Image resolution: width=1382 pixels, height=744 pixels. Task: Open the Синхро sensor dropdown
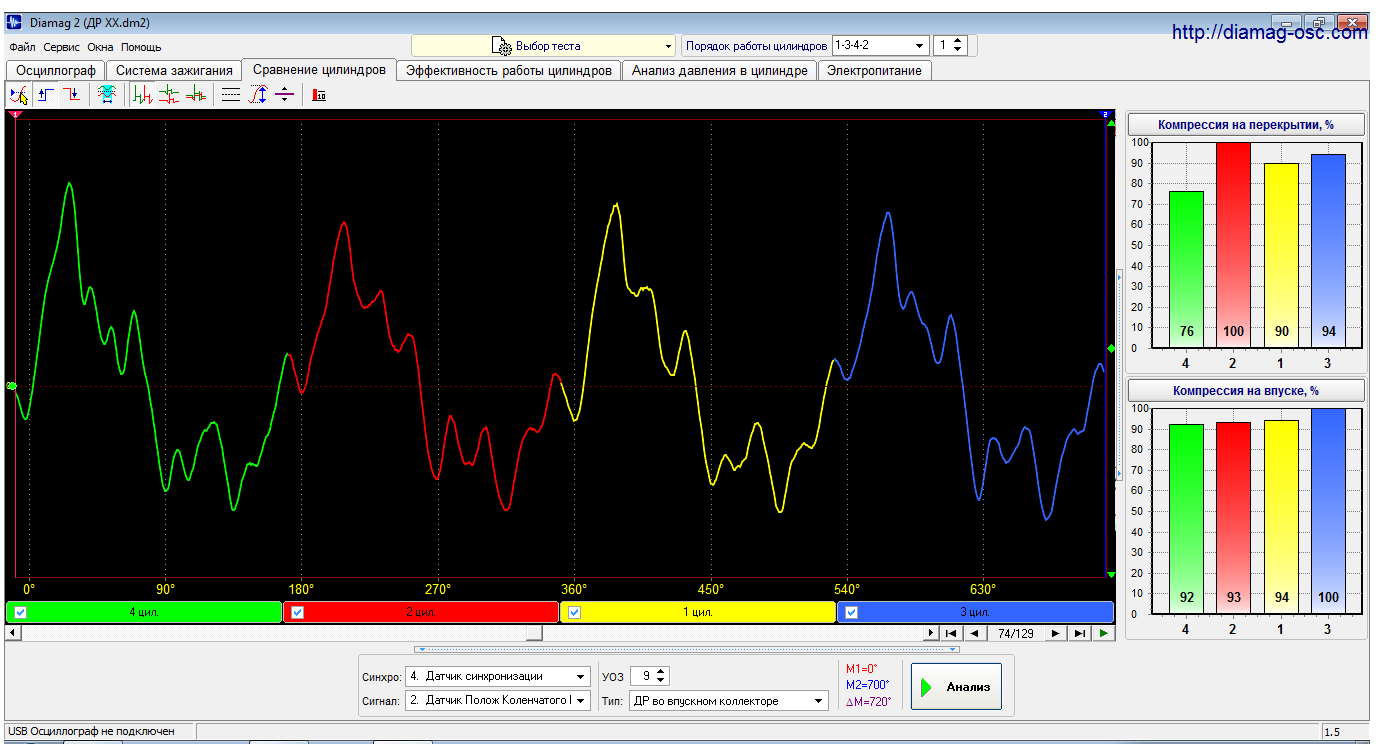pyautogui.click(x=498, y=677)
